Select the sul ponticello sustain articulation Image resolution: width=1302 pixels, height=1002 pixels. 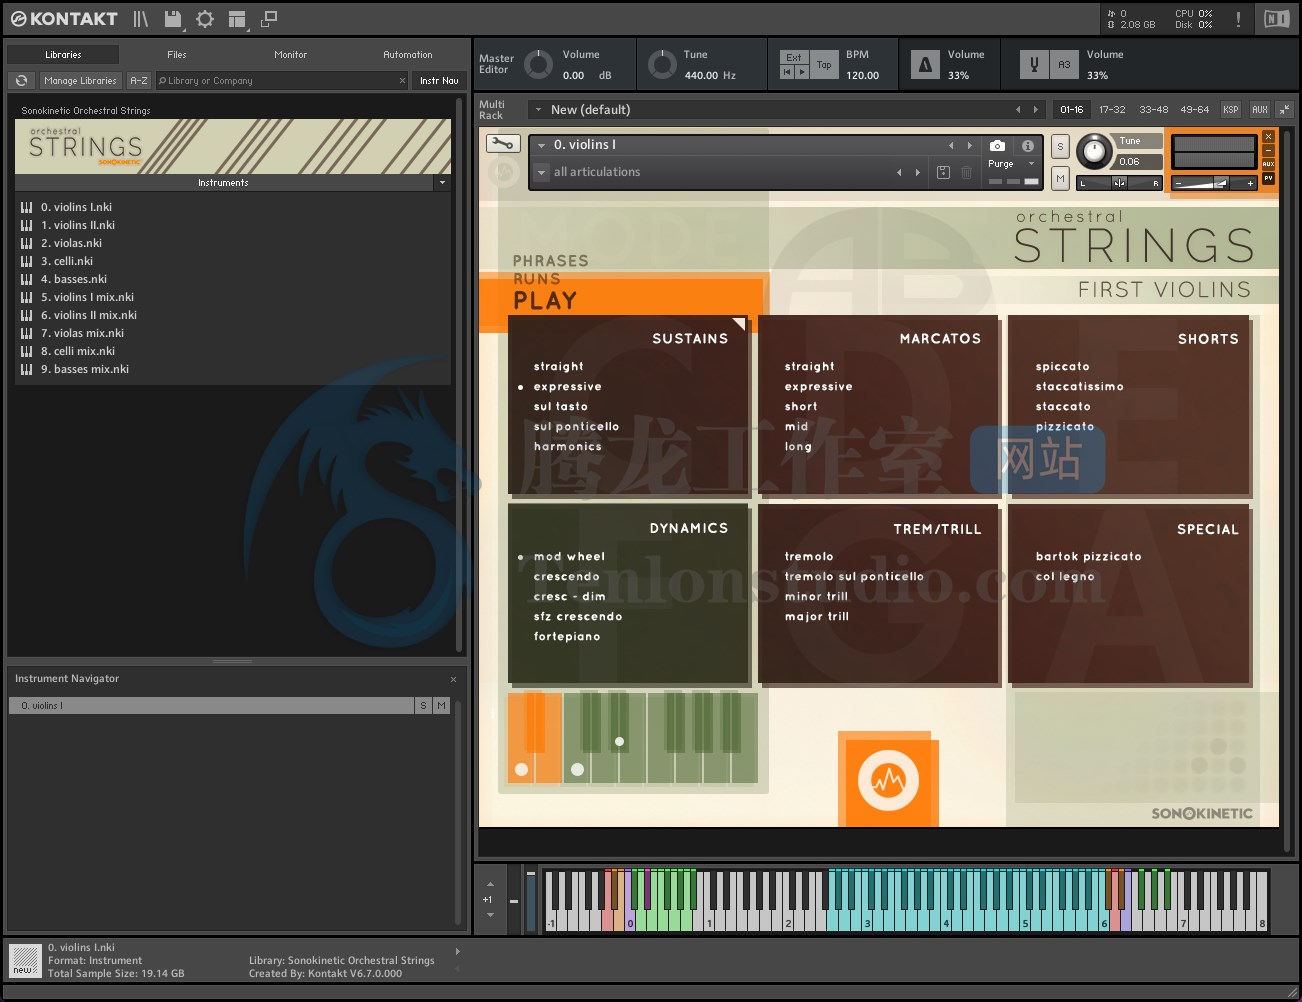[x=576, y=427]
